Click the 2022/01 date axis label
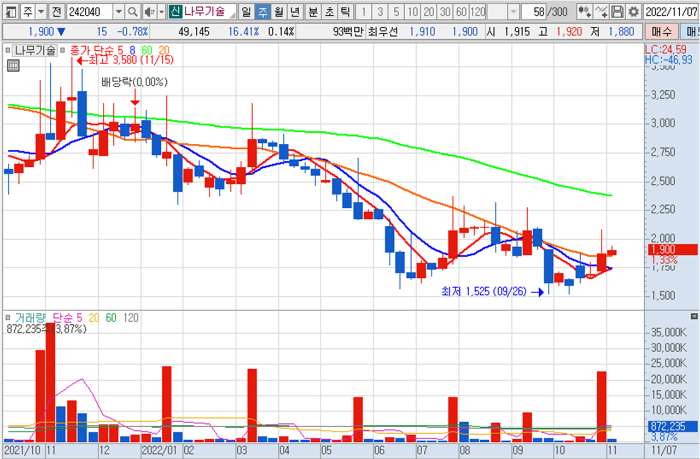The height and width of the screenshot is (459, 700). click(159, 450)
